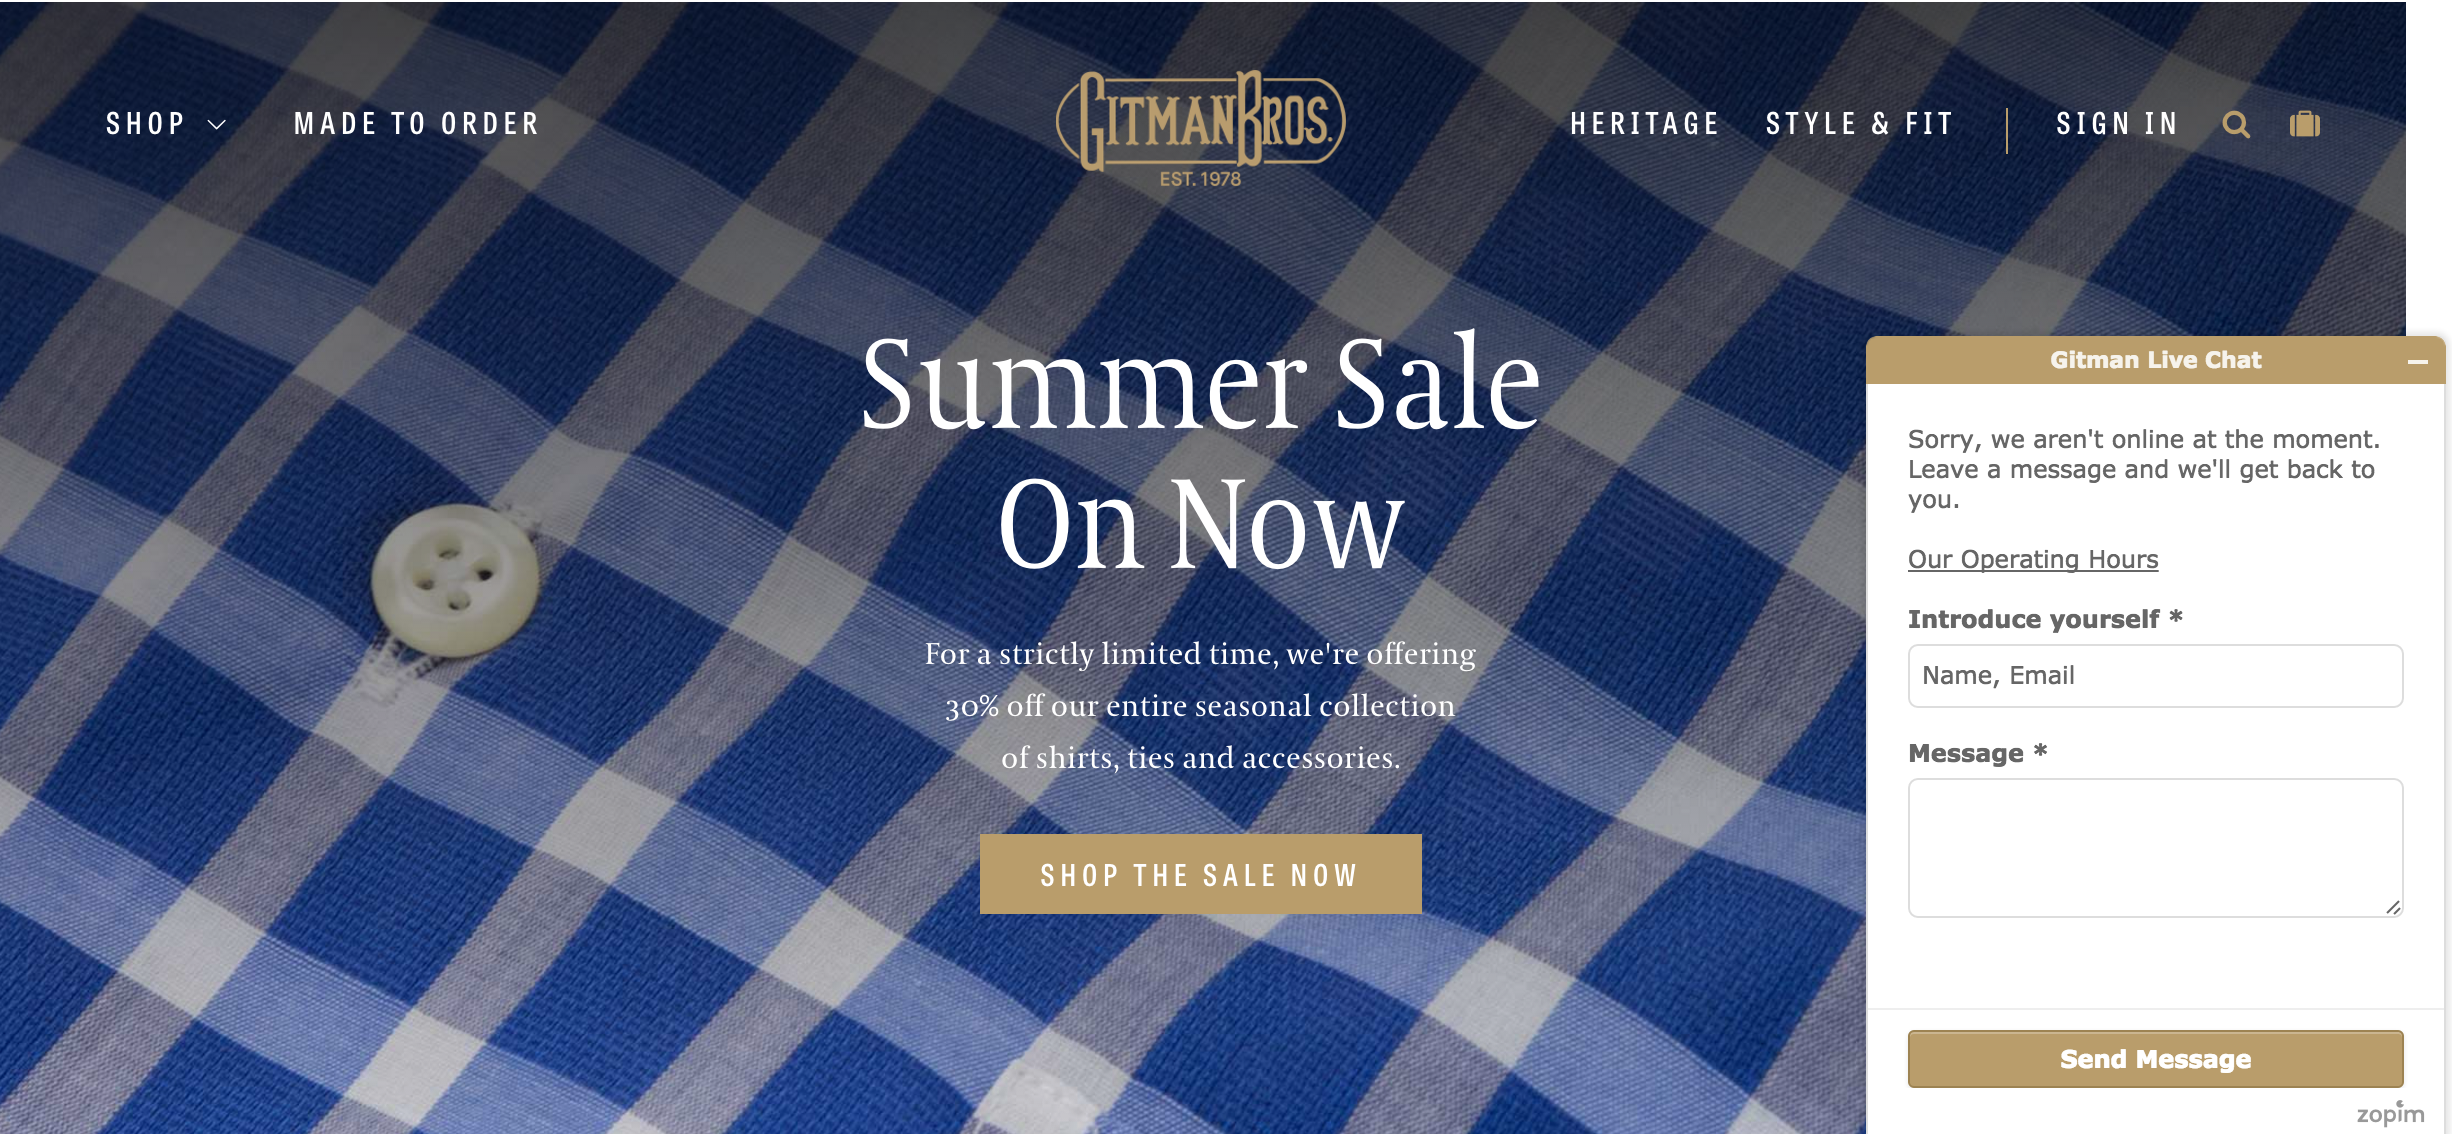Expand the Shop dropdown chevron

click(x=217, y=125)
